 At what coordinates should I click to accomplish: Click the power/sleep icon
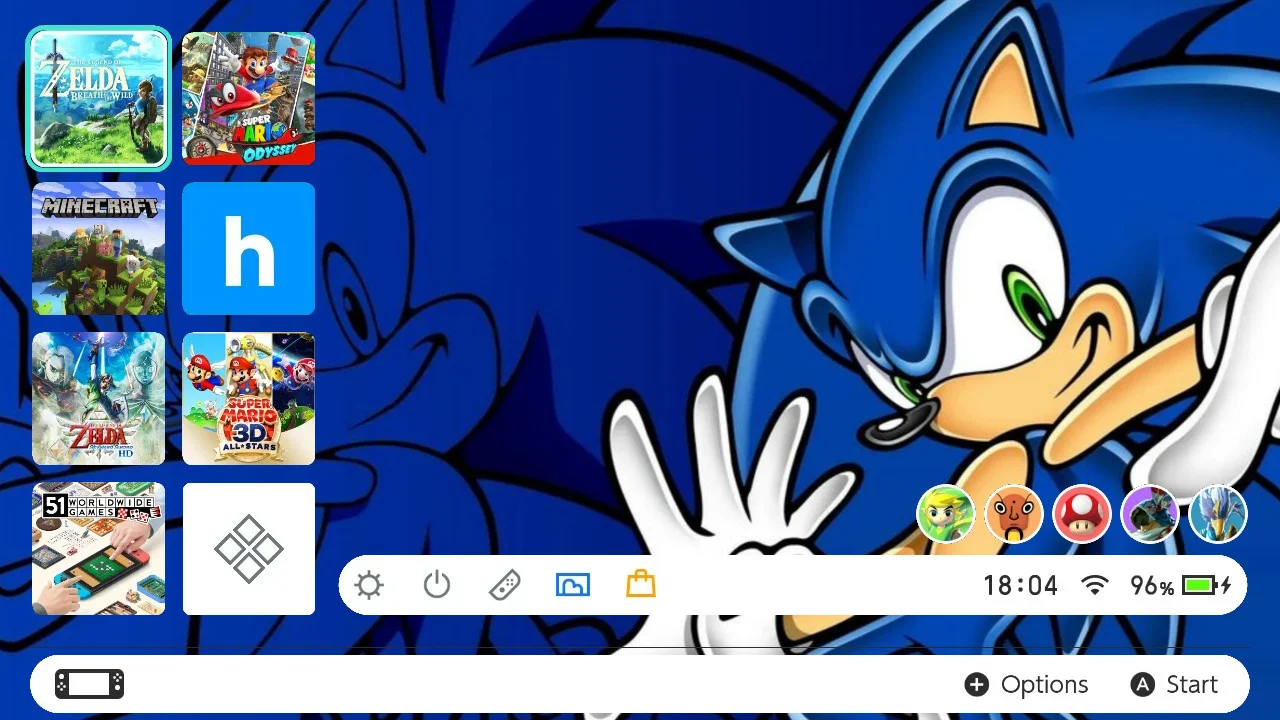tap(437, 585)
